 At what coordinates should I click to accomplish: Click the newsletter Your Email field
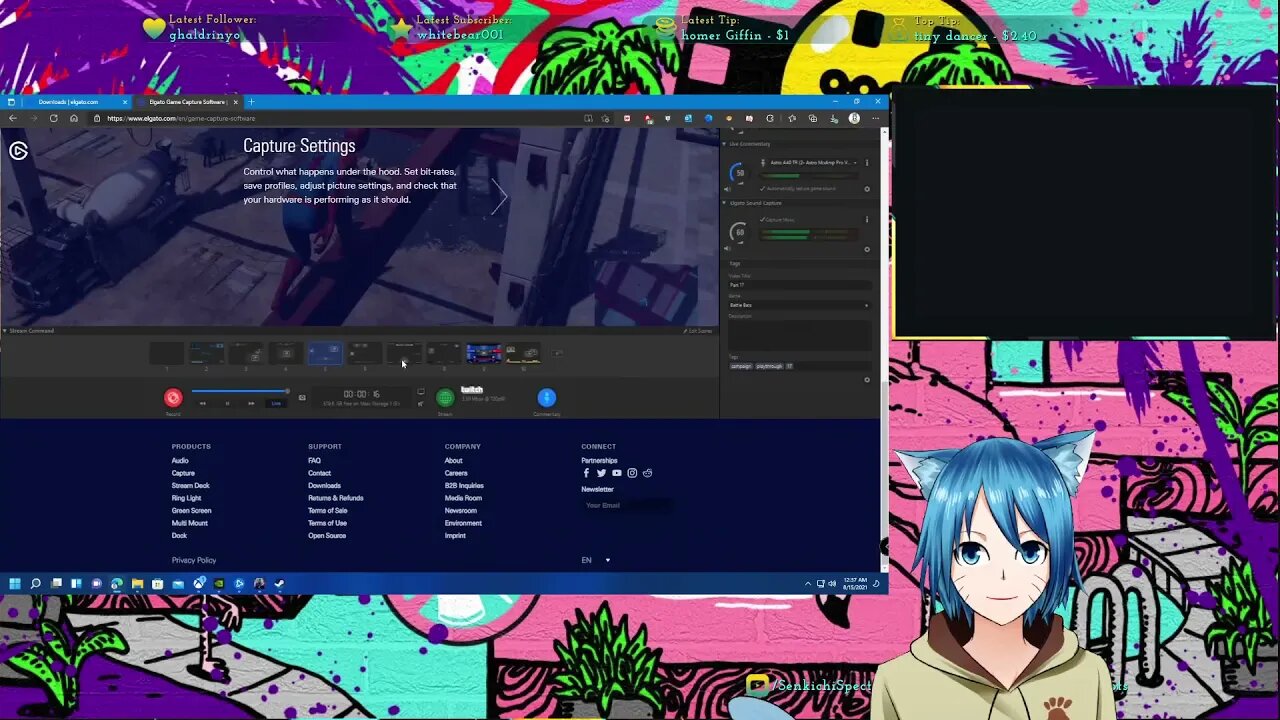[627, 505]
